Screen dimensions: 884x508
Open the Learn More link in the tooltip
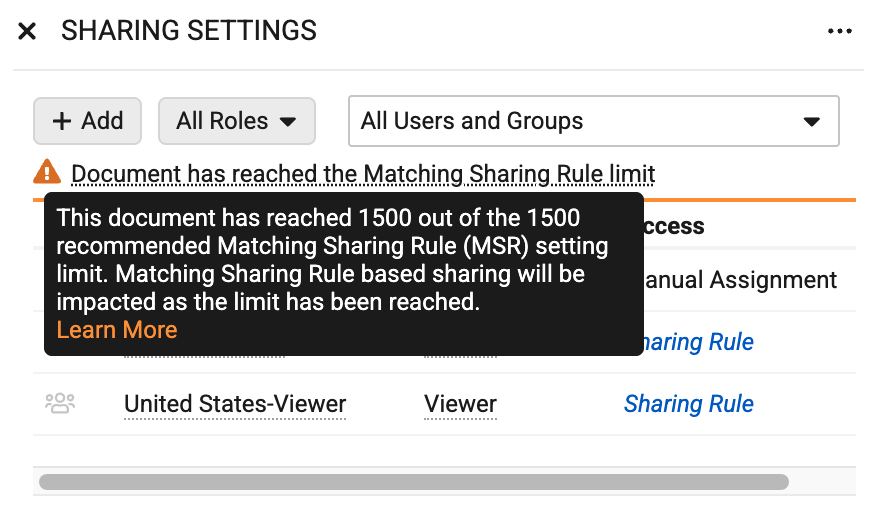click(x=117, y=330)
